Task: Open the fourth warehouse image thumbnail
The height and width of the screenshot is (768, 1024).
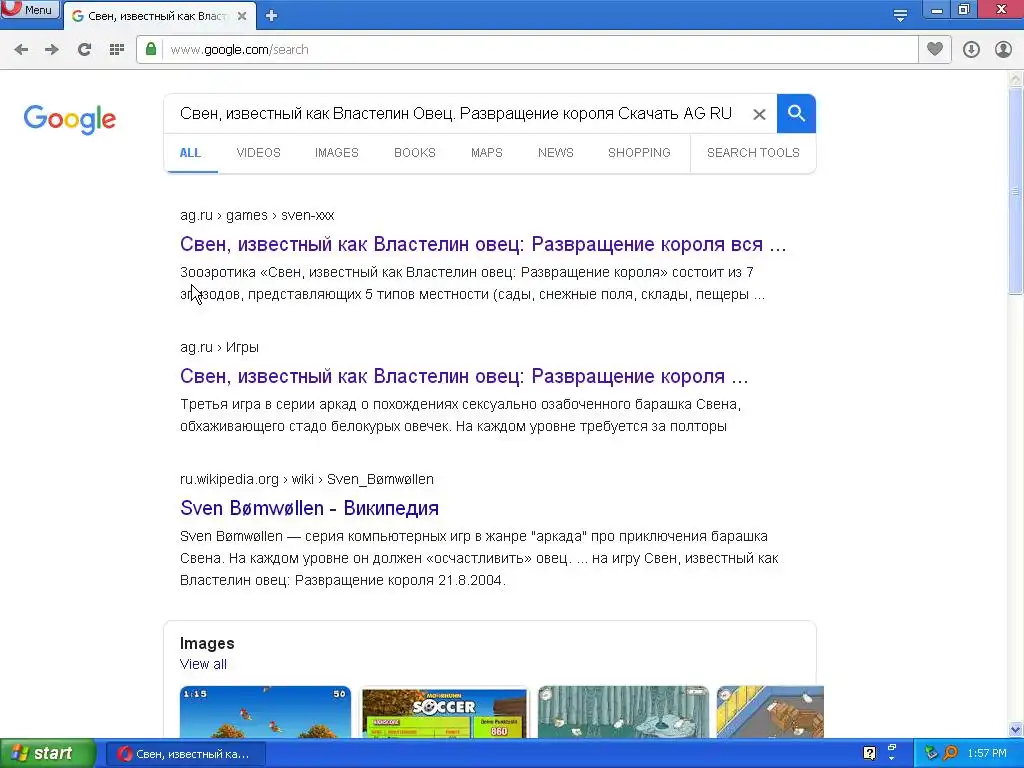Action: 770,712
